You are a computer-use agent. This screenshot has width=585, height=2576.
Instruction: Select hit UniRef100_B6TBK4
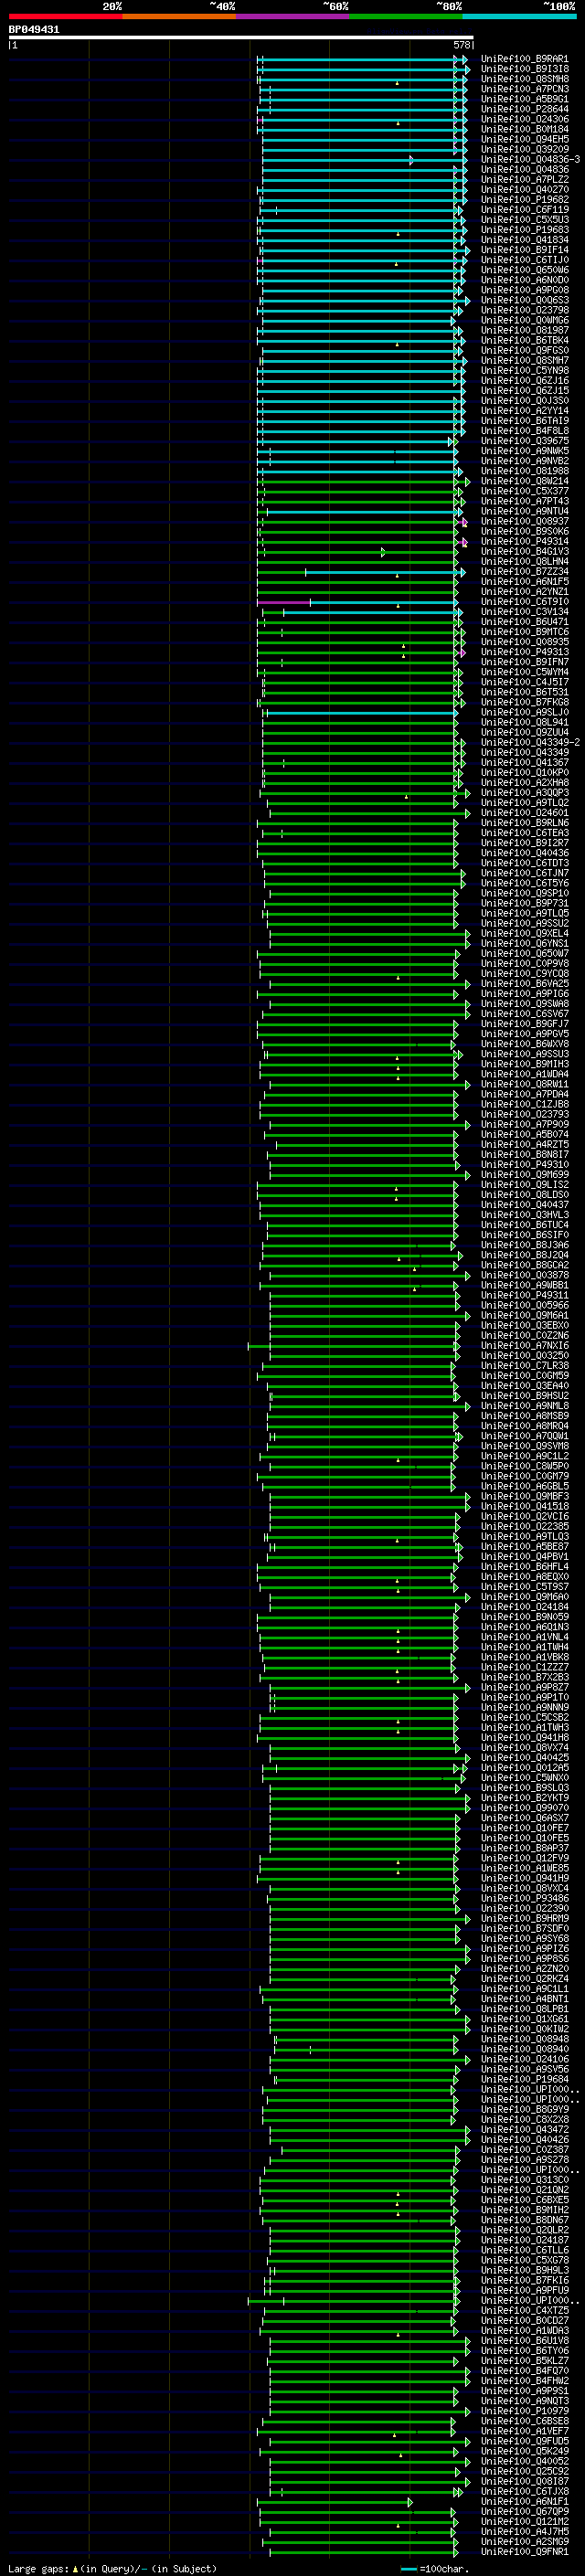(524, 341)
